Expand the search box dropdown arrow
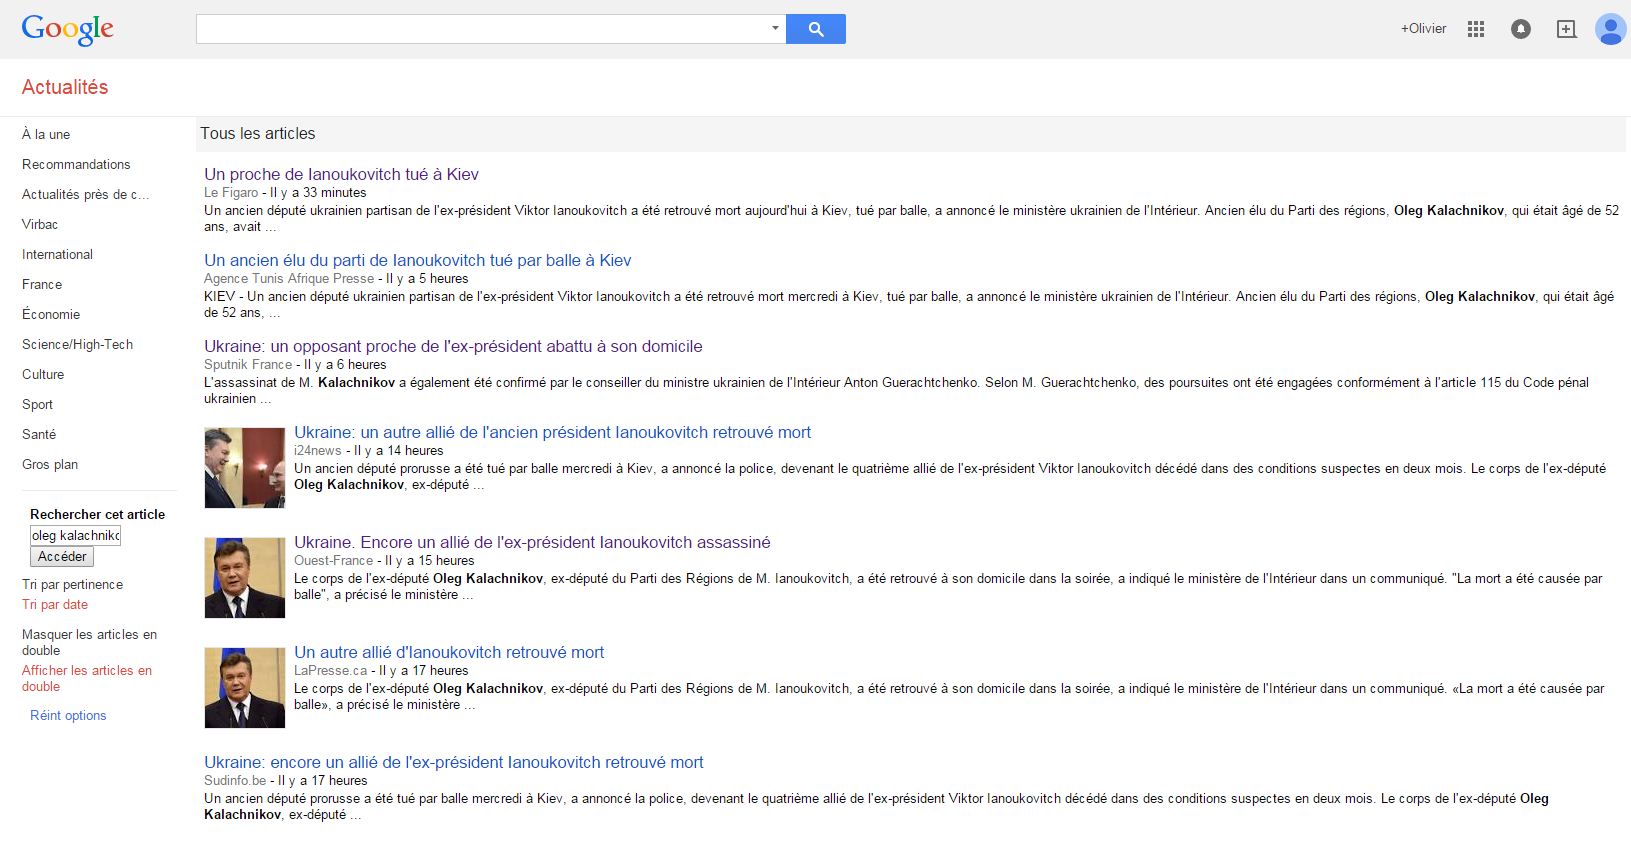Viewport: 1631px width, 845px height. tap(775, 28)
